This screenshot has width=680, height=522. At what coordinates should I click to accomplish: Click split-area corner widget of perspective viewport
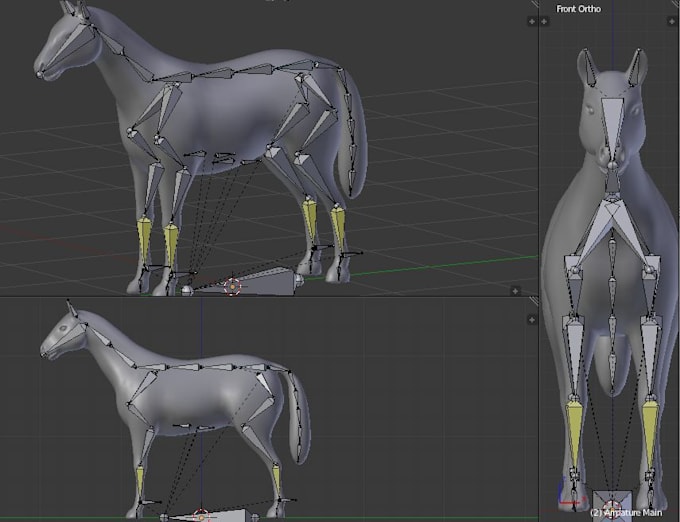tap(533, 3)
